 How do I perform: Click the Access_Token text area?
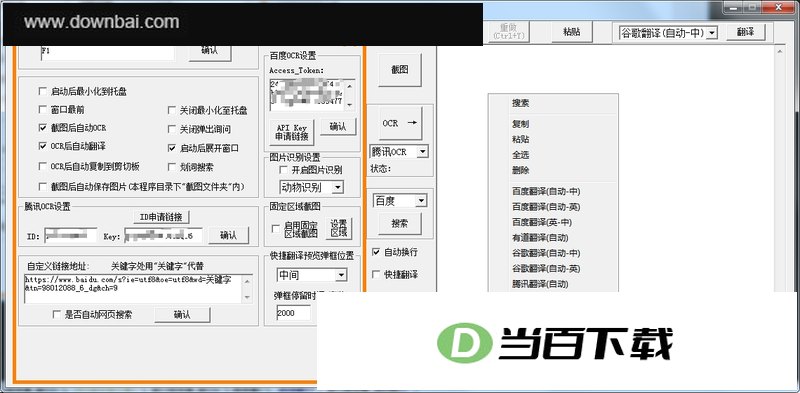point(307,94)
